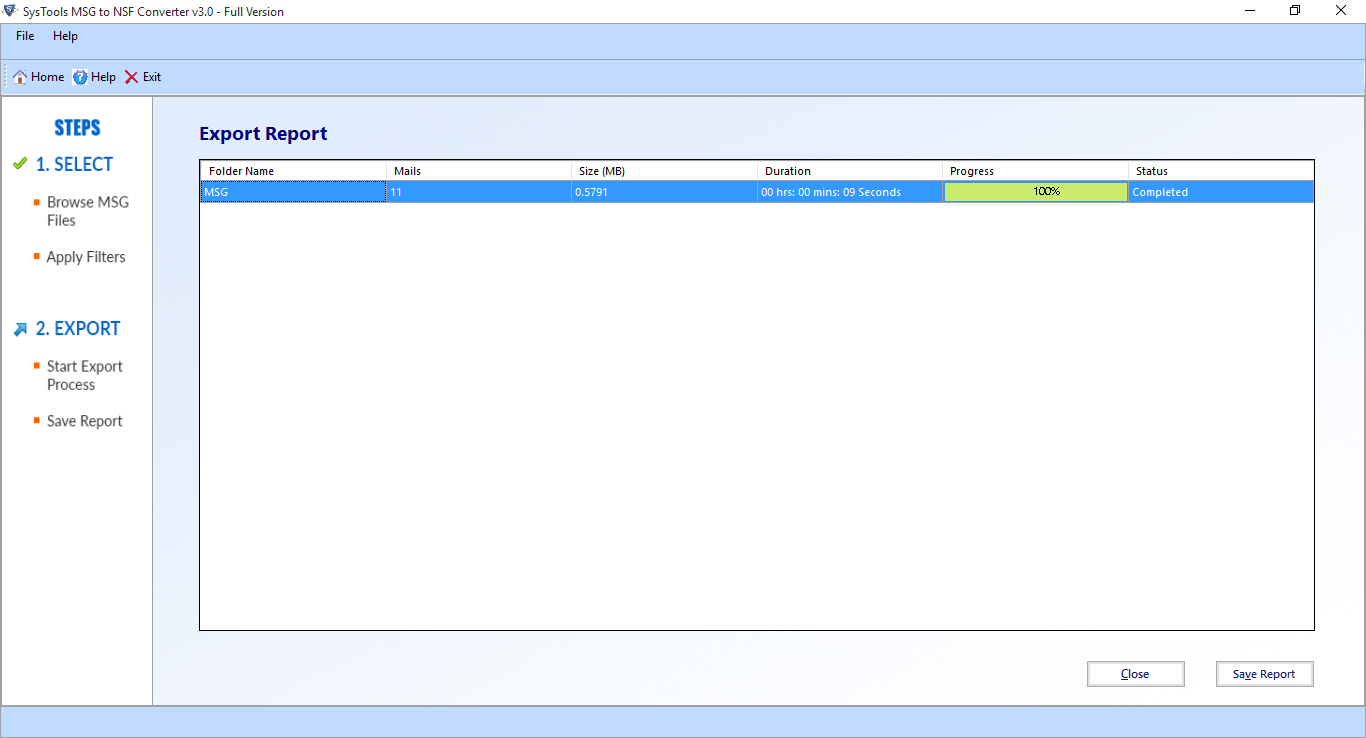This screenshot has height=738, width=1366.
Task: Click the Export Report heading
Action: pyautogui.click(x=263, y=134)
